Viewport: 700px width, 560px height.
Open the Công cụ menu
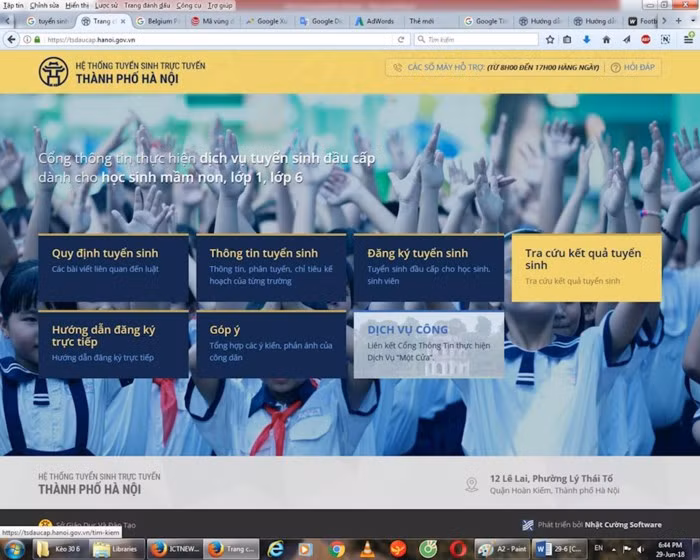188,5
